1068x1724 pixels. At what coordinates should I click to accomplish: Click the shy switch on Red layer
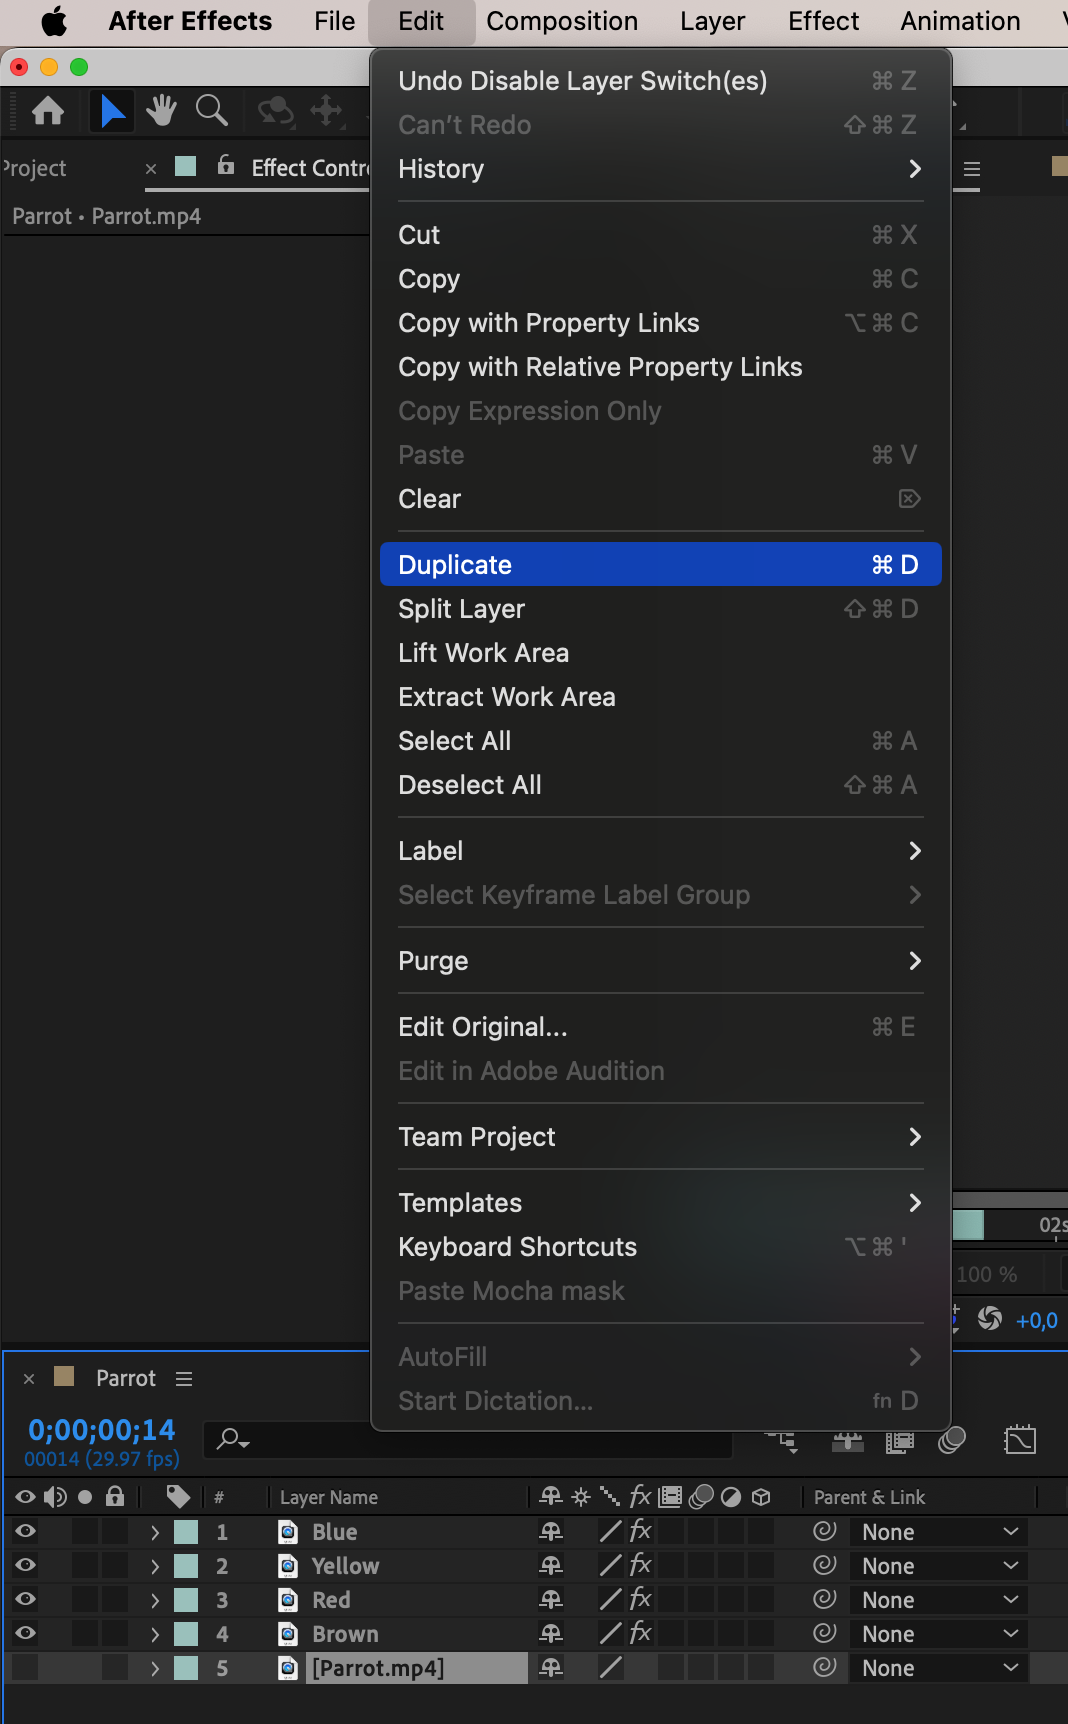551,1599
